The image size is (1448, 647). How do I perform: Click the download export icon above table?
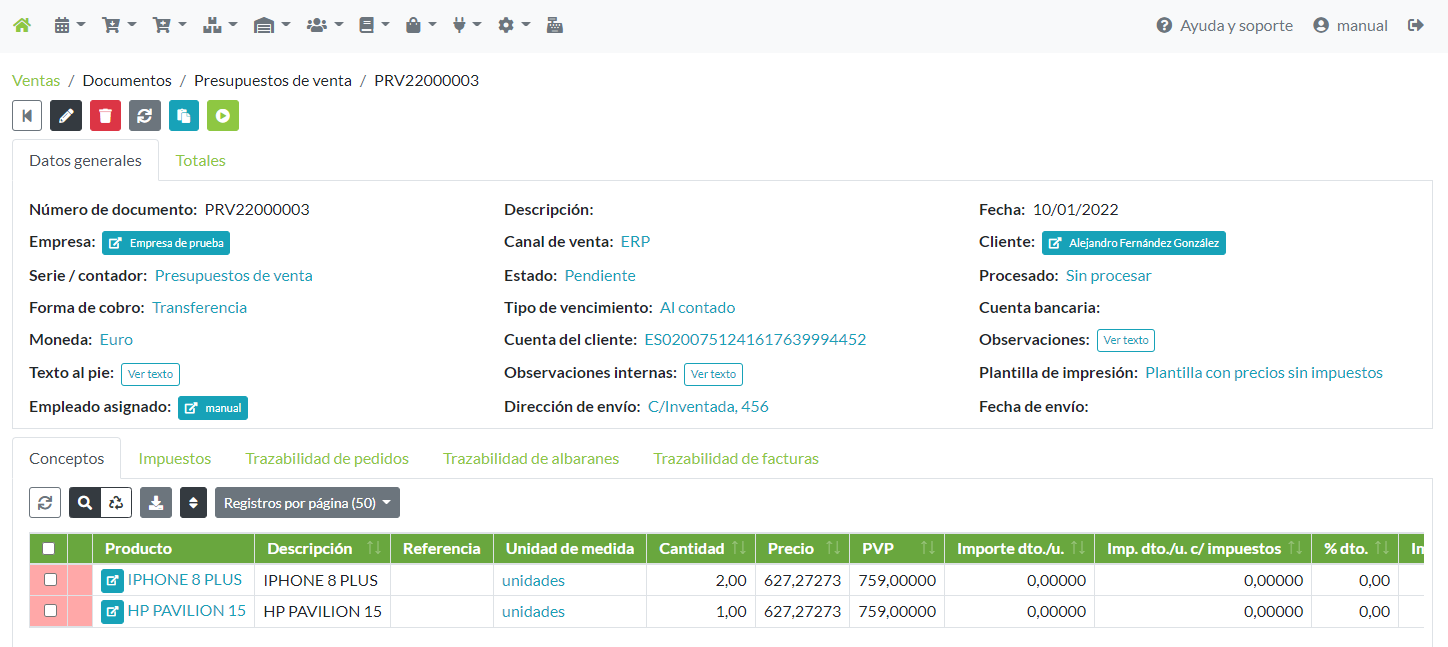tap(156, 503)
